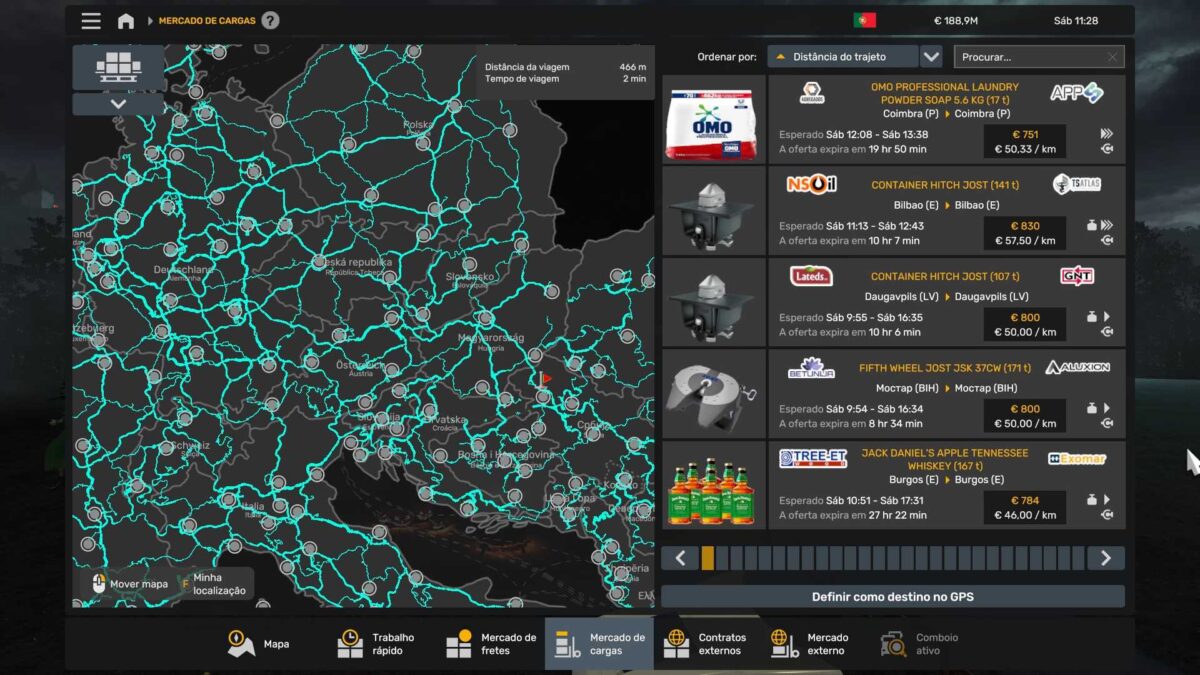Go to previous page of job listings
The height and width of the screenshot is (675, 1200).
click(x=680, y=558)
